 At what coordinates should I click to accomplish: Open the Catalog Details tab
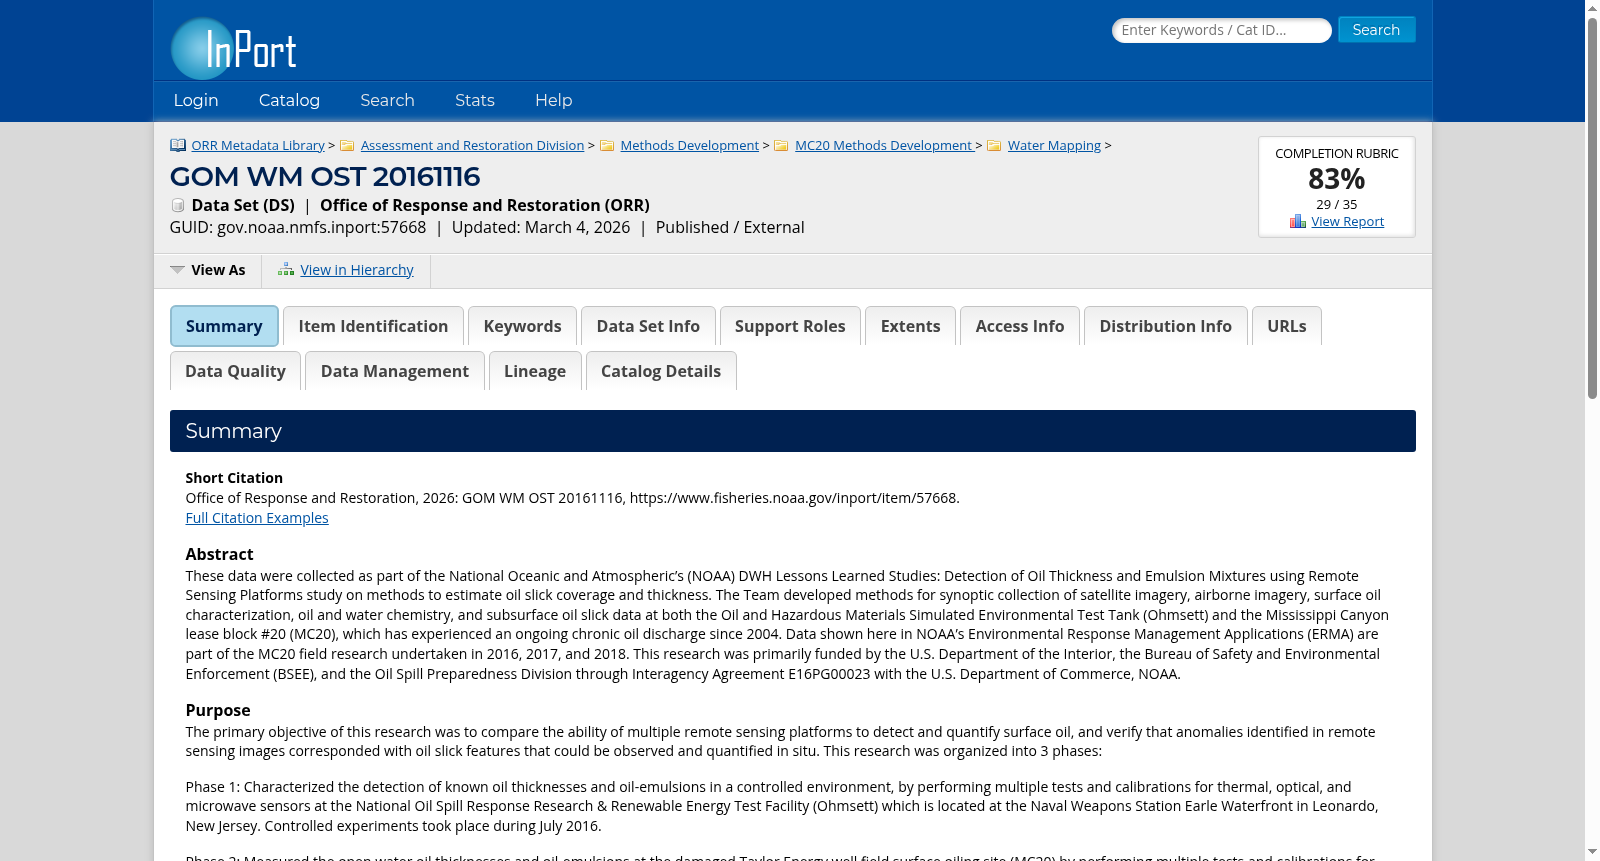pos(661,371)
